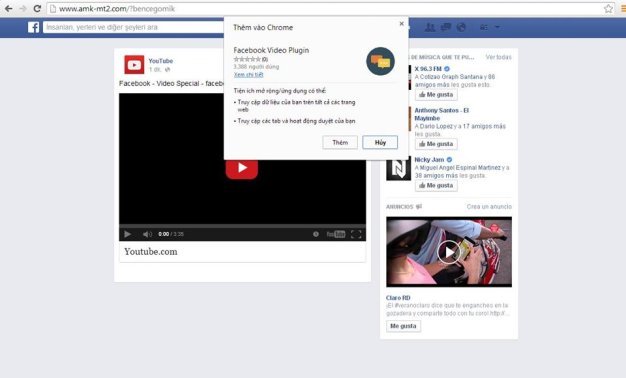The height and width of the screenshot is (378, 626).
Task: Open Facebook account dropdown arrow
Action: (x=497, y=27)
